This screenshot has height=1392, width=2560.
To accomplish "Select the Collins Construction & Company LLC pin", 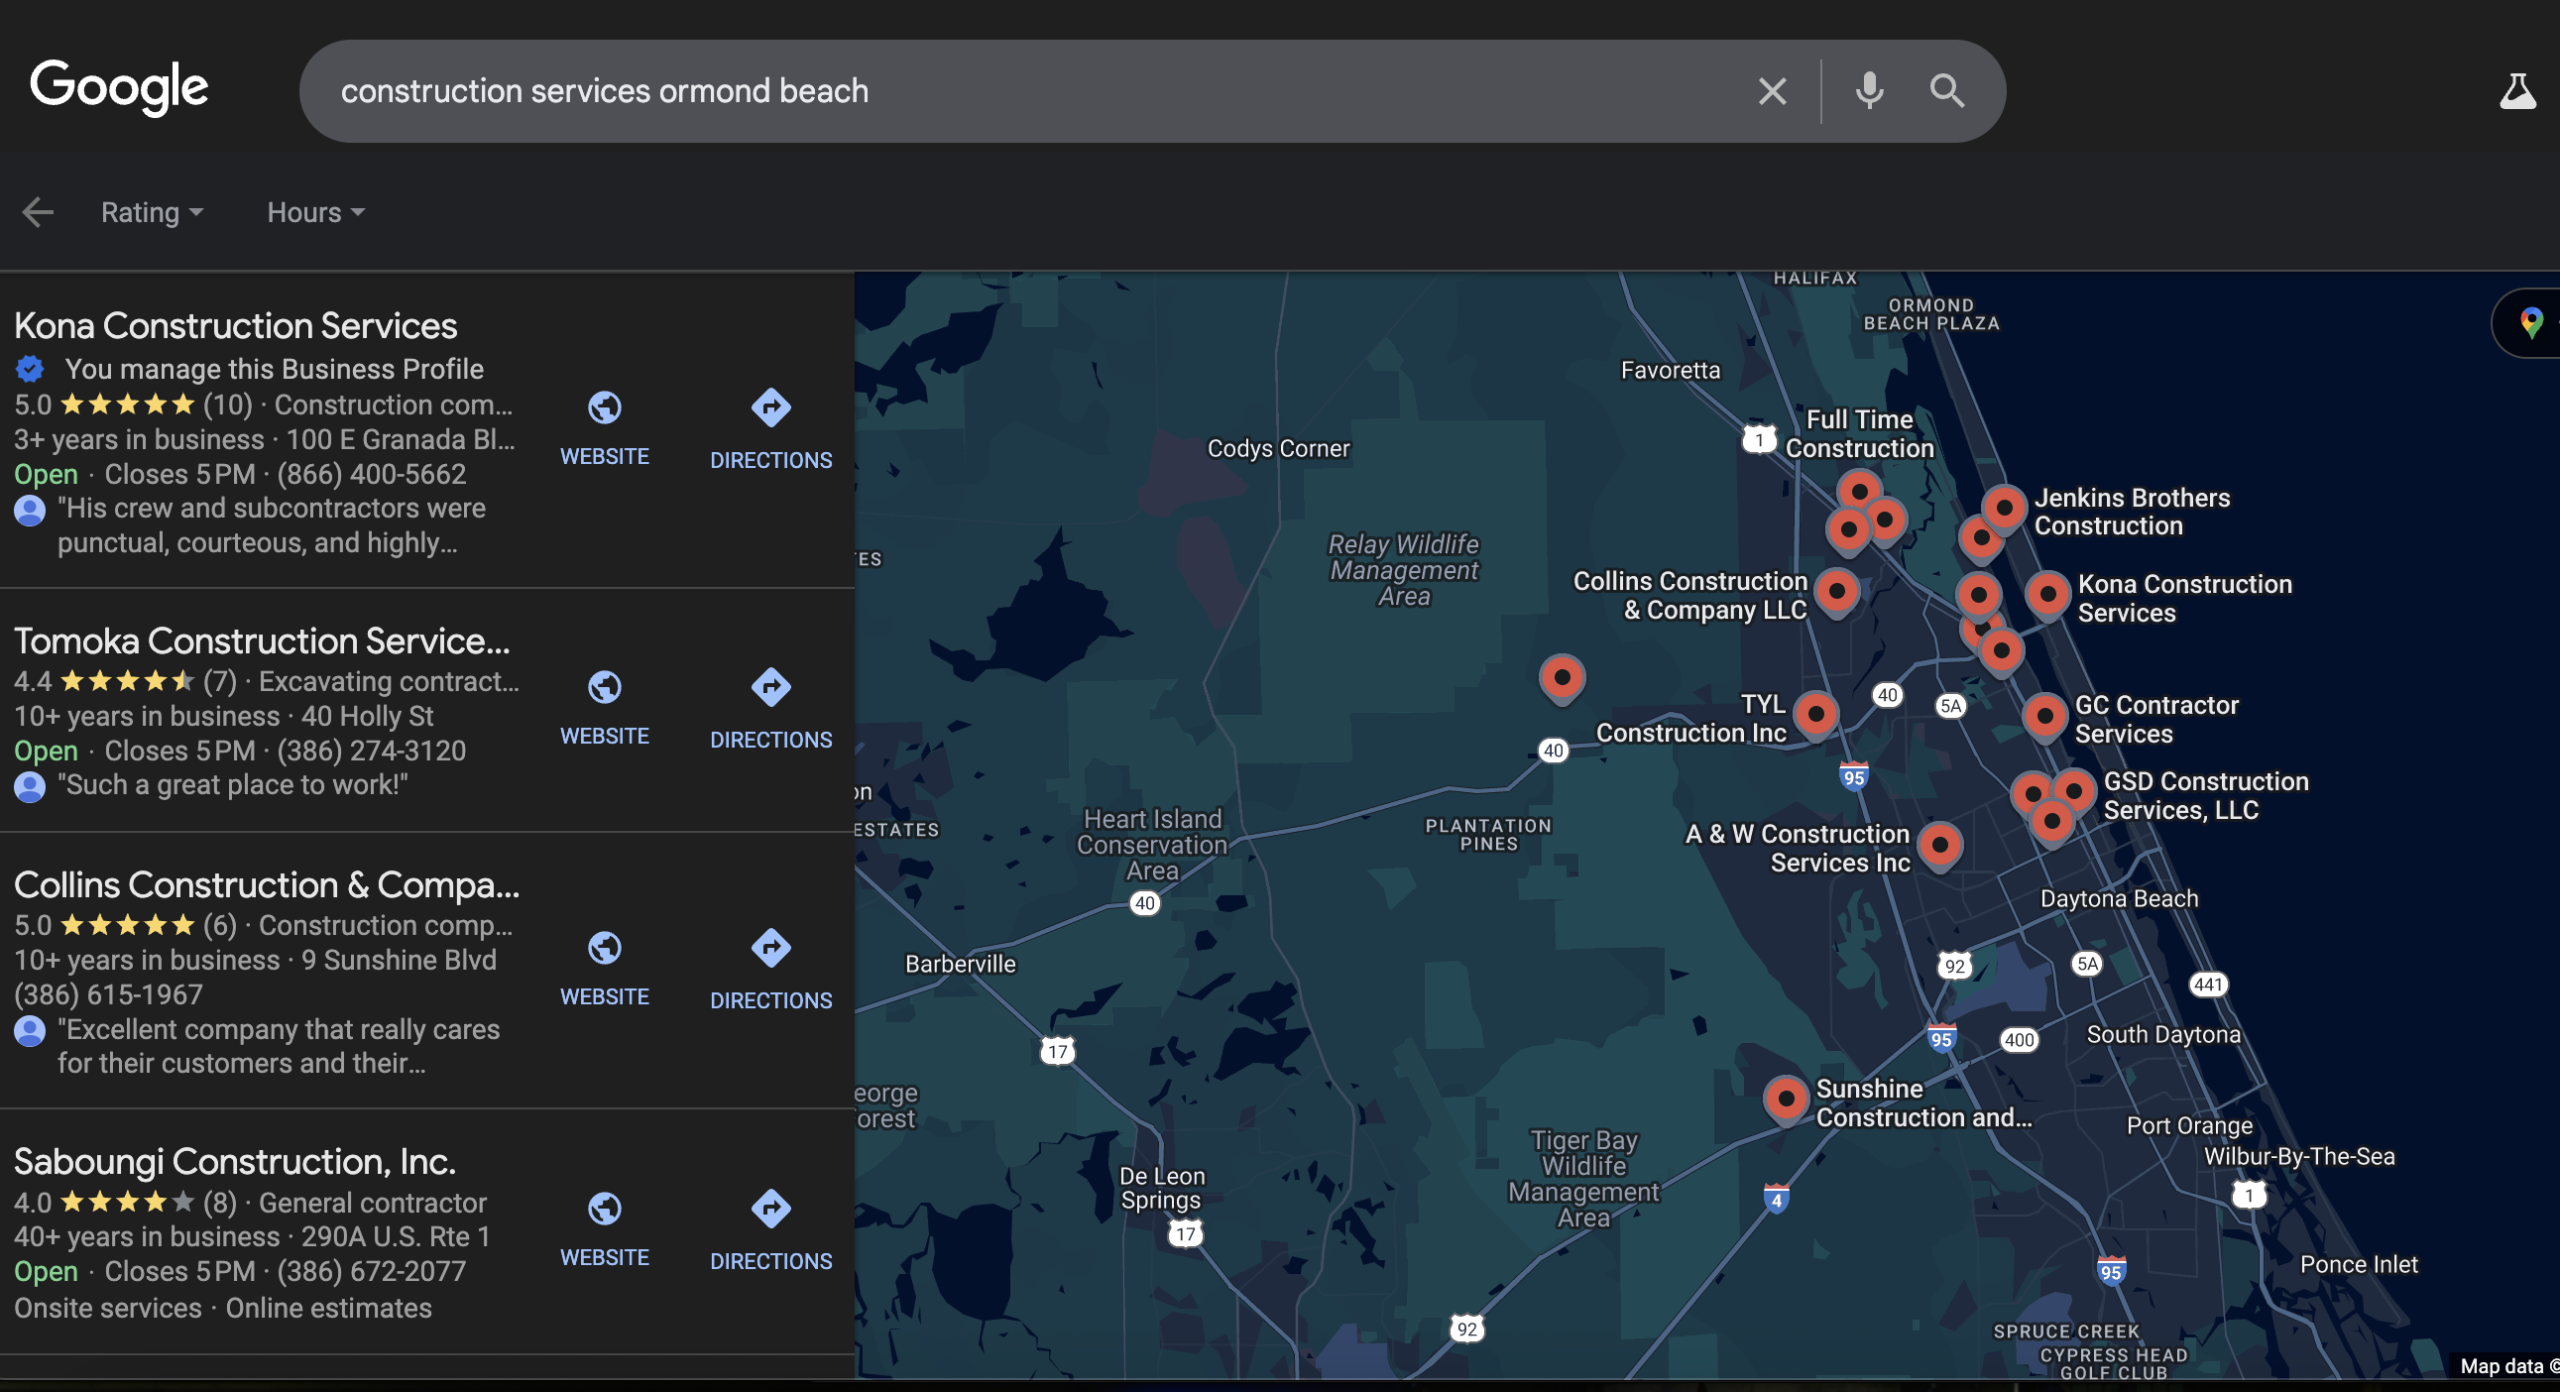I will (1837, 594).
